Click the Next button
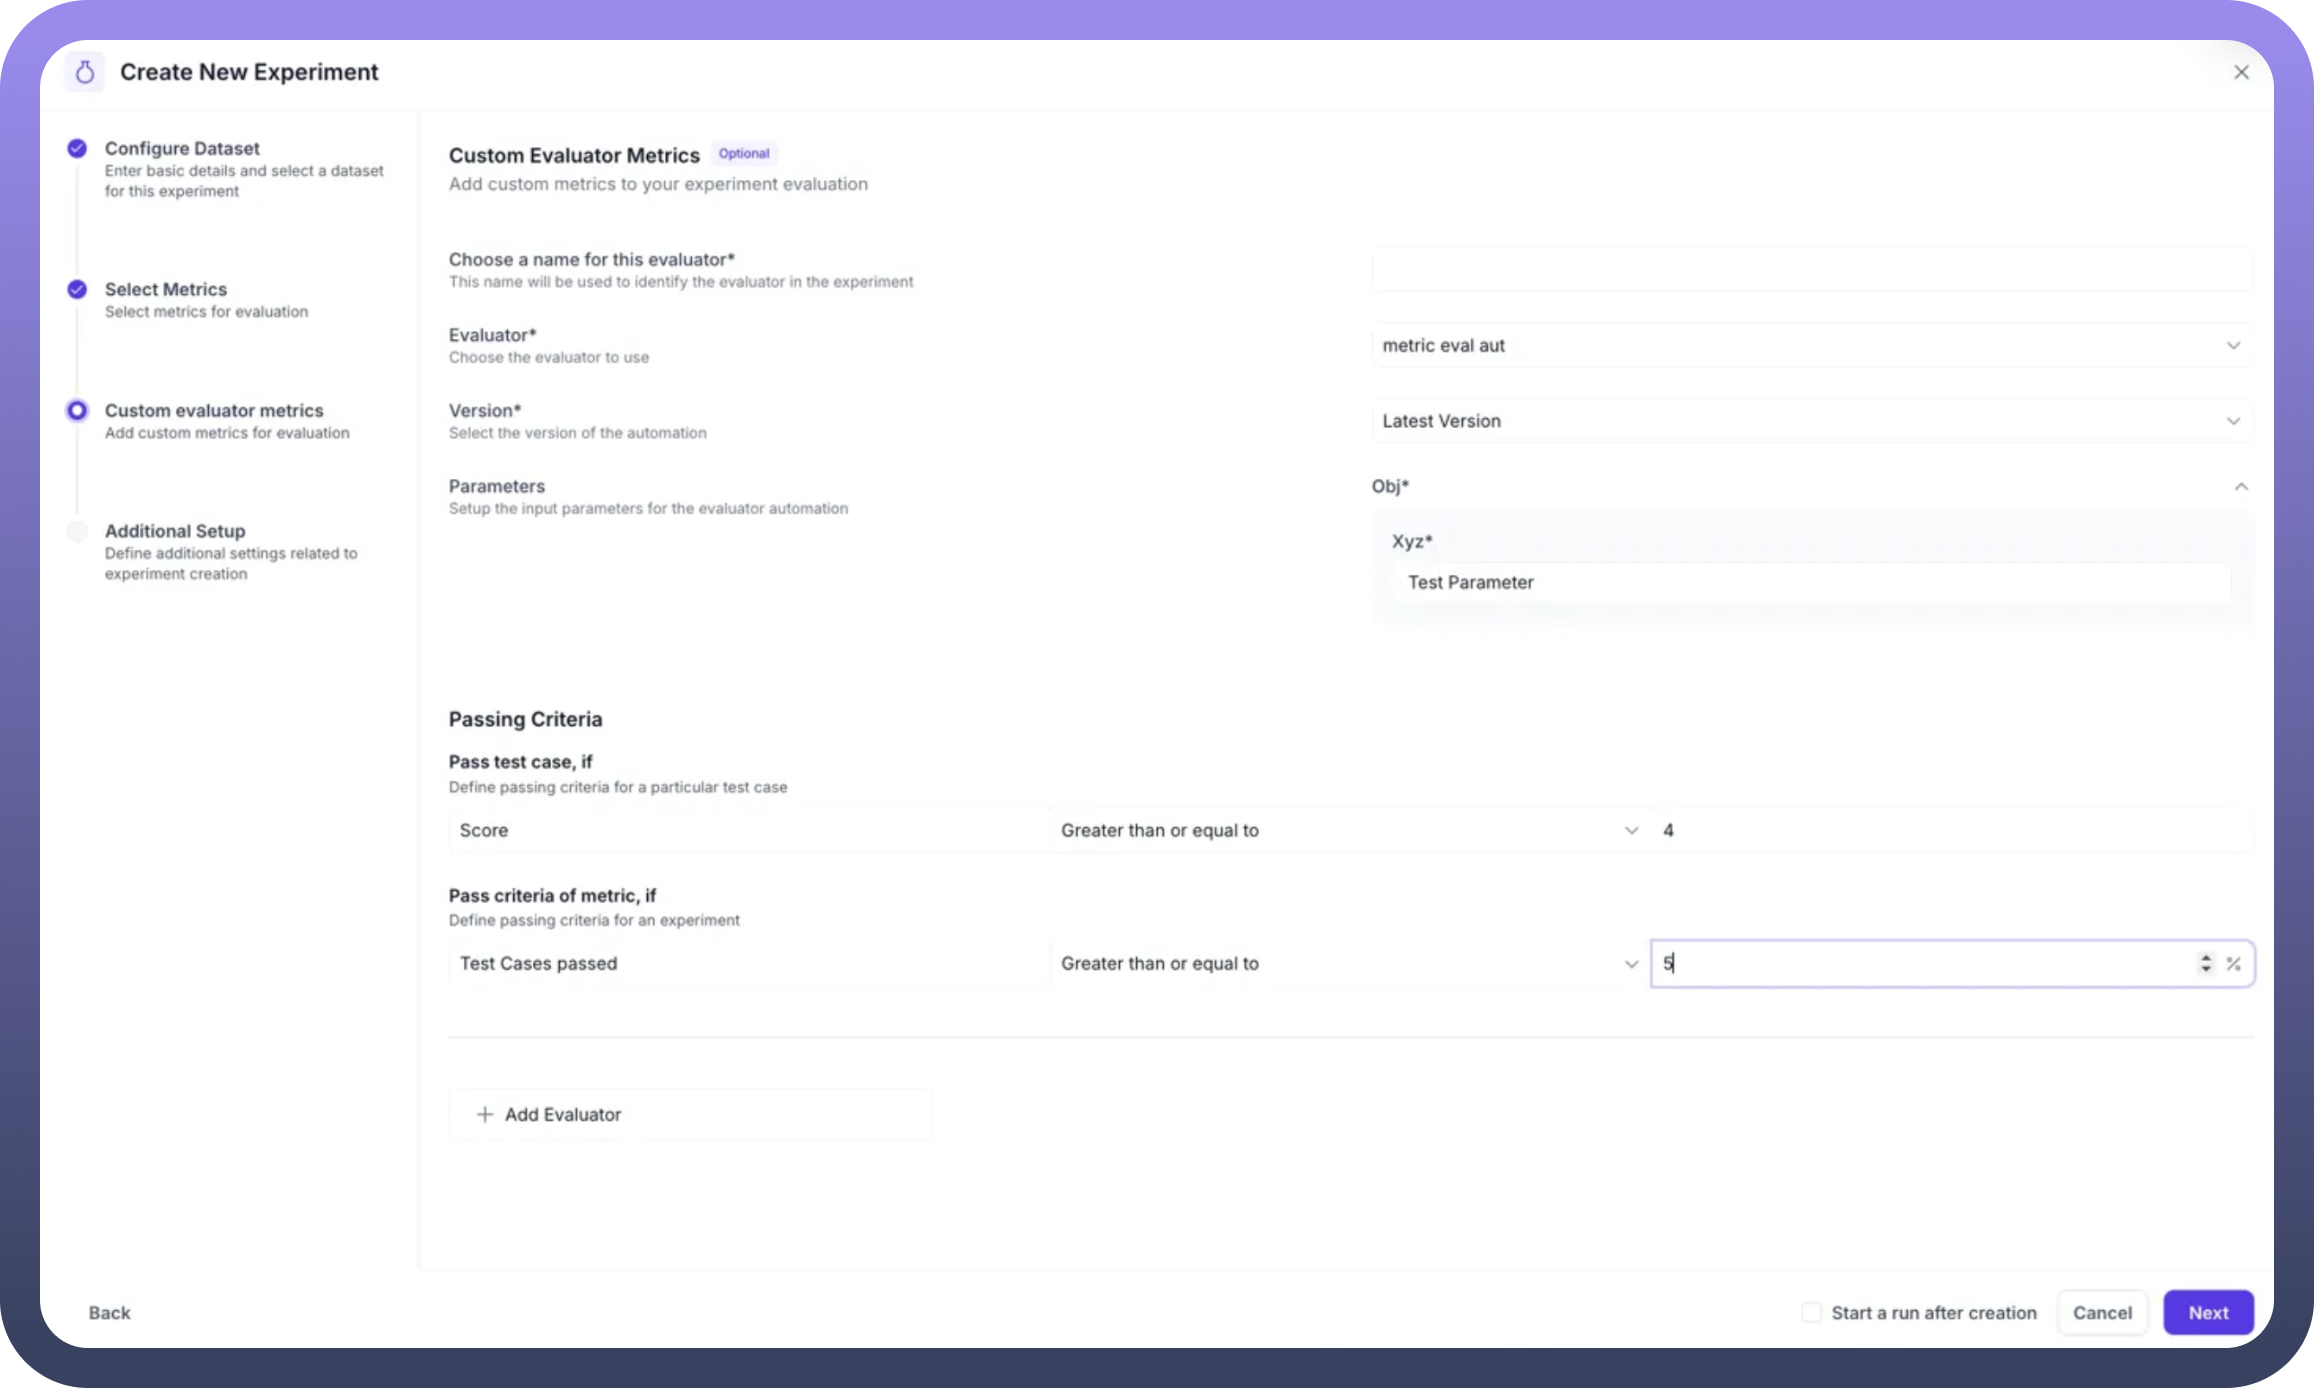 [x=2208, y=1312]
